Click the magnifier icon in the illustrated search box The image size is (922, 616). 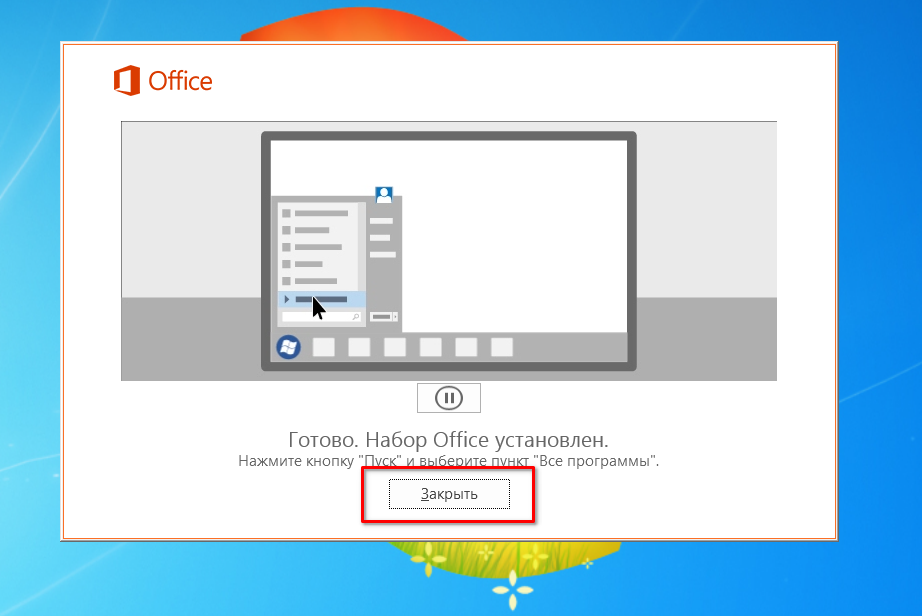[x=354, y=317]
